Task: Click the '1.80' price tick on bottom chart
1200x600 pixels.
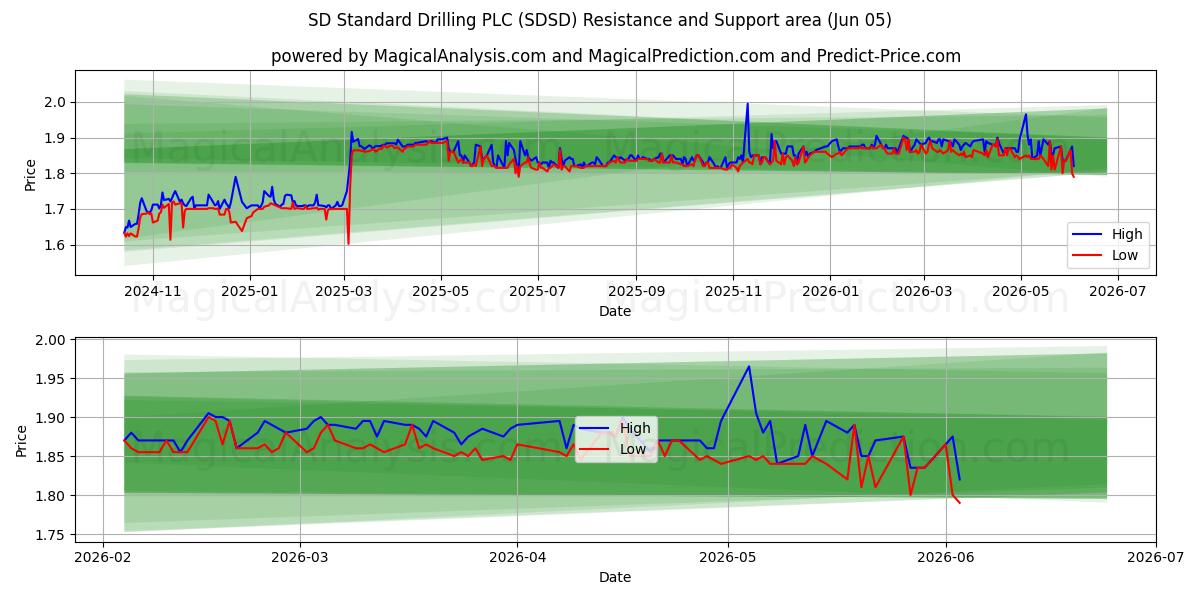Action: pos(52,496)
